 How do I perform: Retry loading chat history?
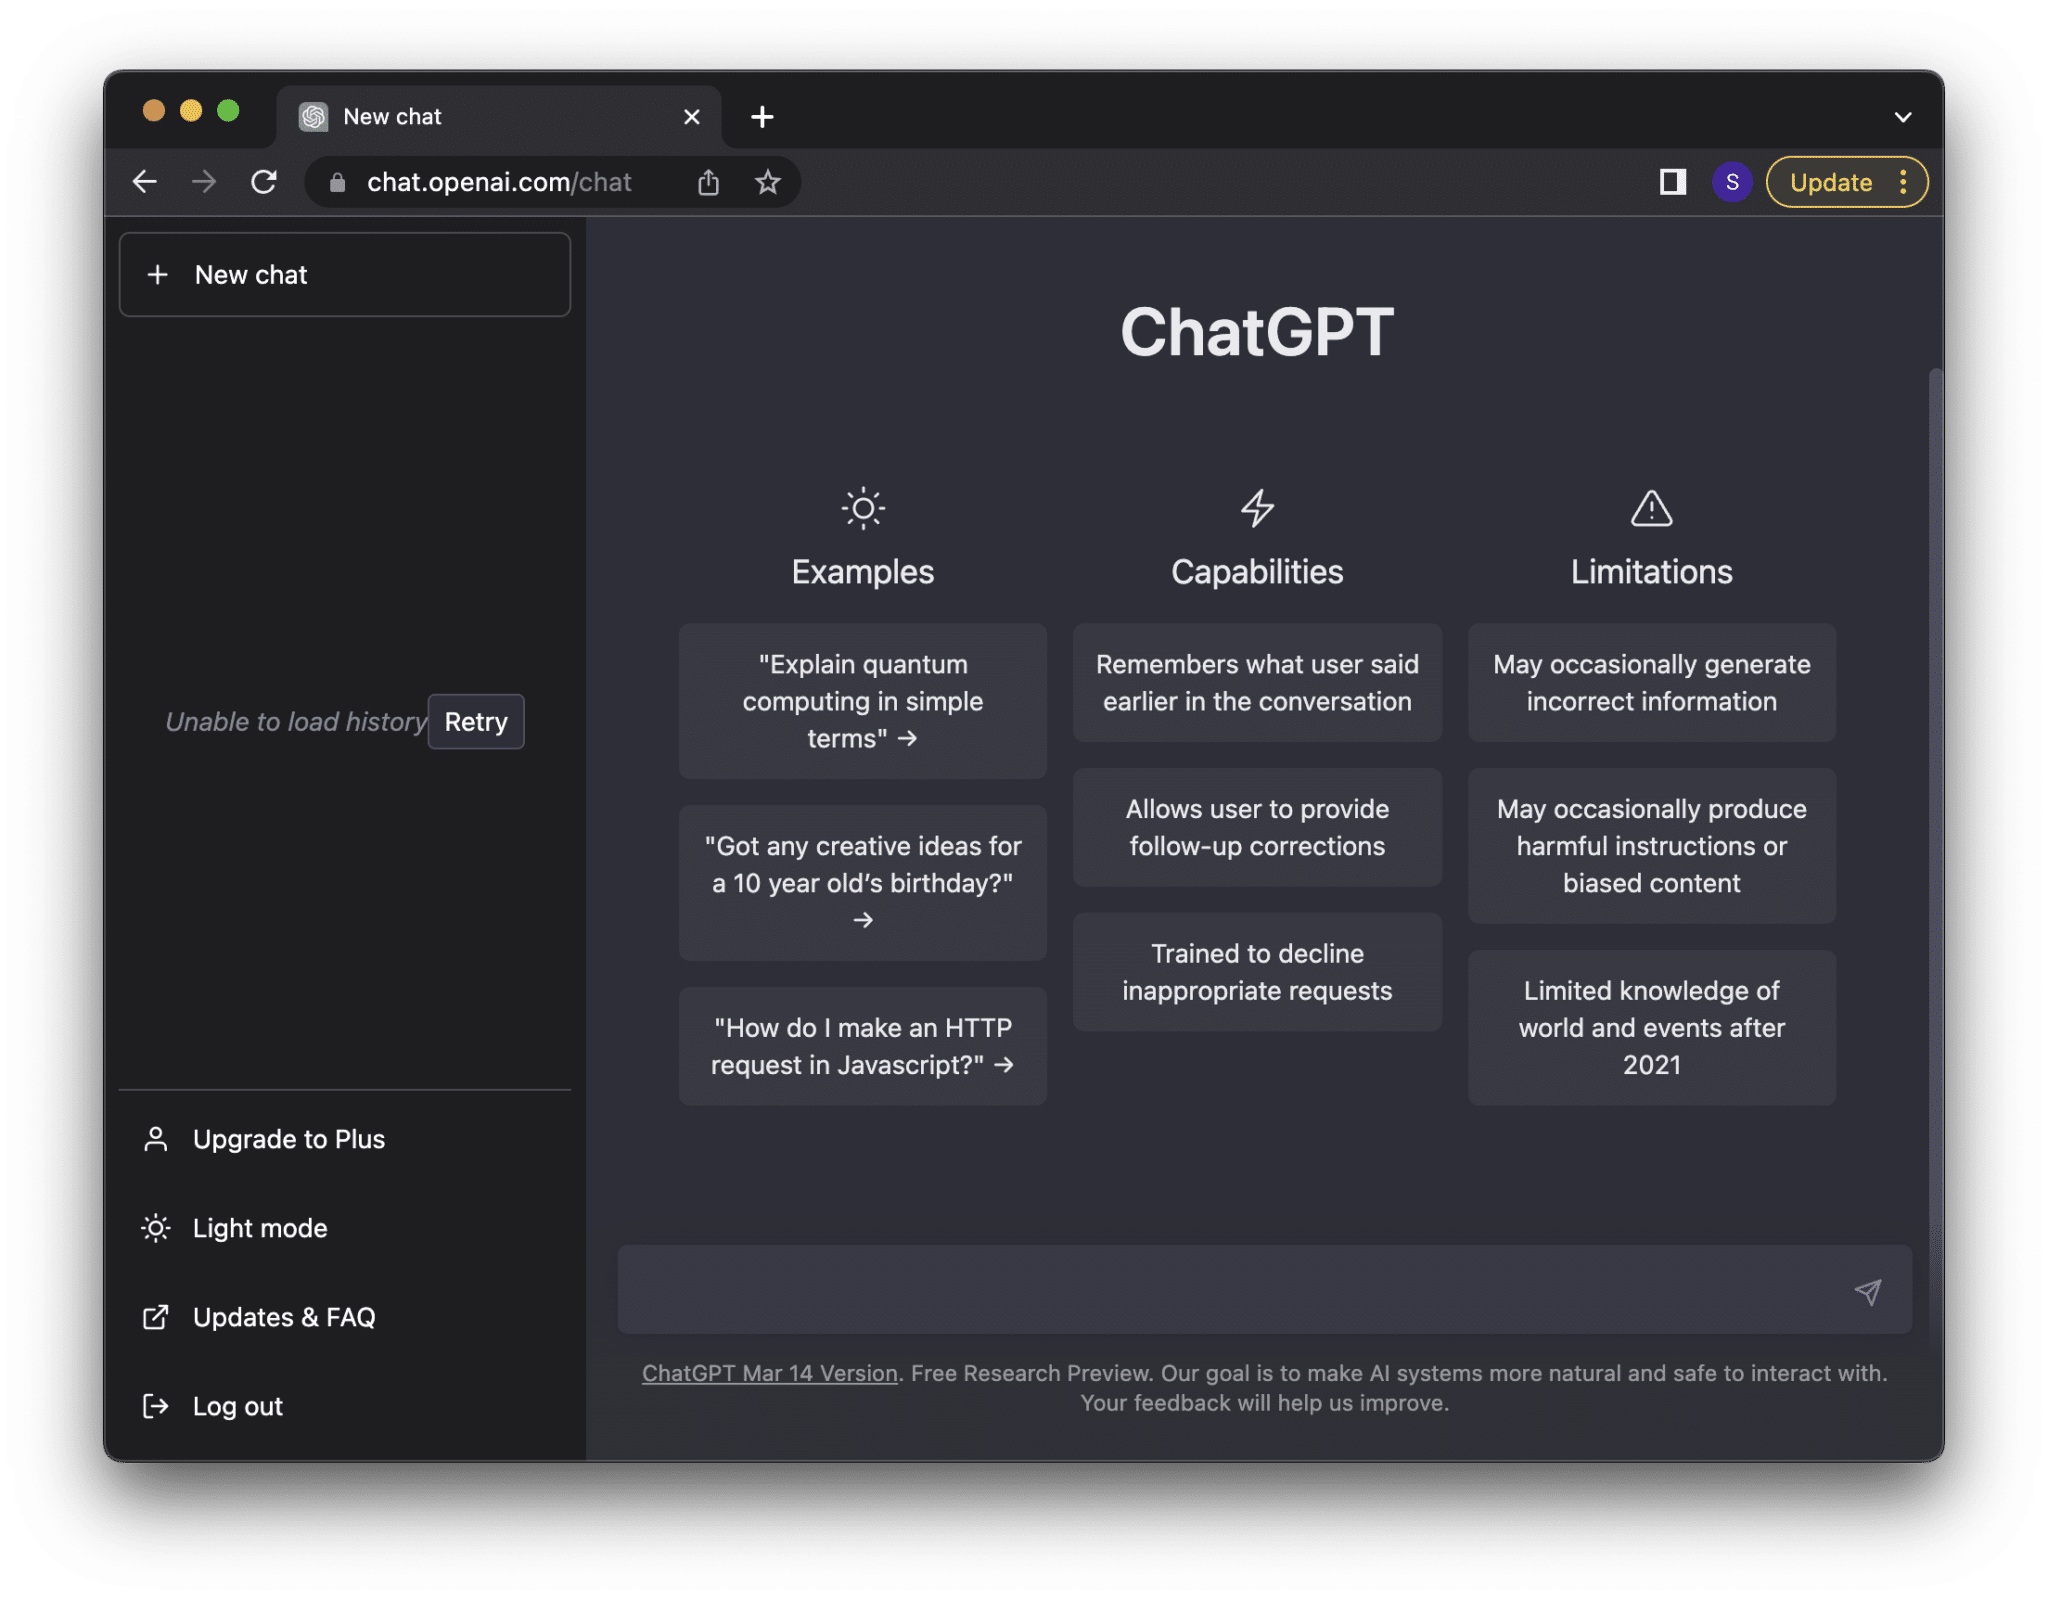pyautogui.click(x=476, y=722)
